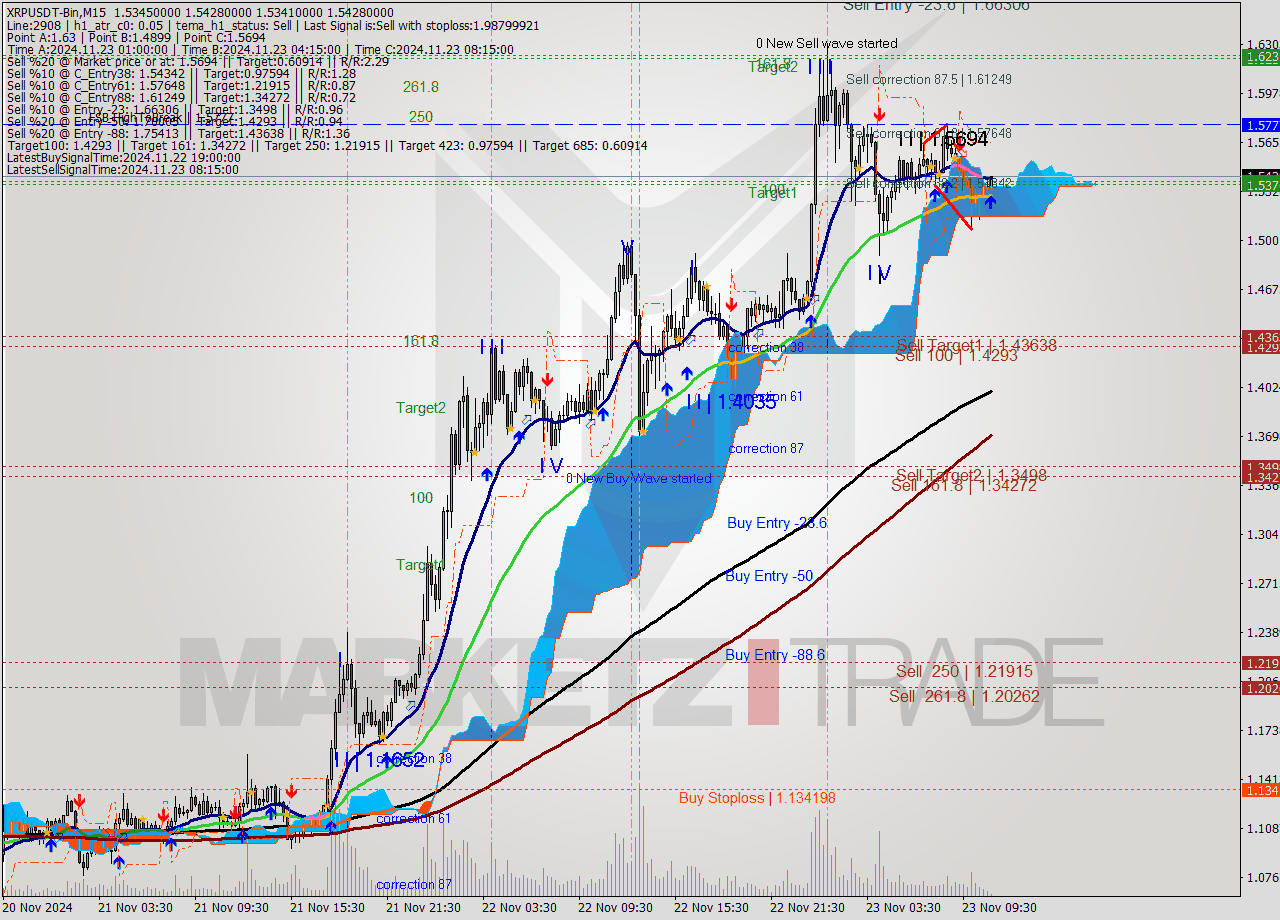Click the 1.076 price axis label
Image resolution: width=1280 pixels, height=920 pixels.
point(1262,877)
